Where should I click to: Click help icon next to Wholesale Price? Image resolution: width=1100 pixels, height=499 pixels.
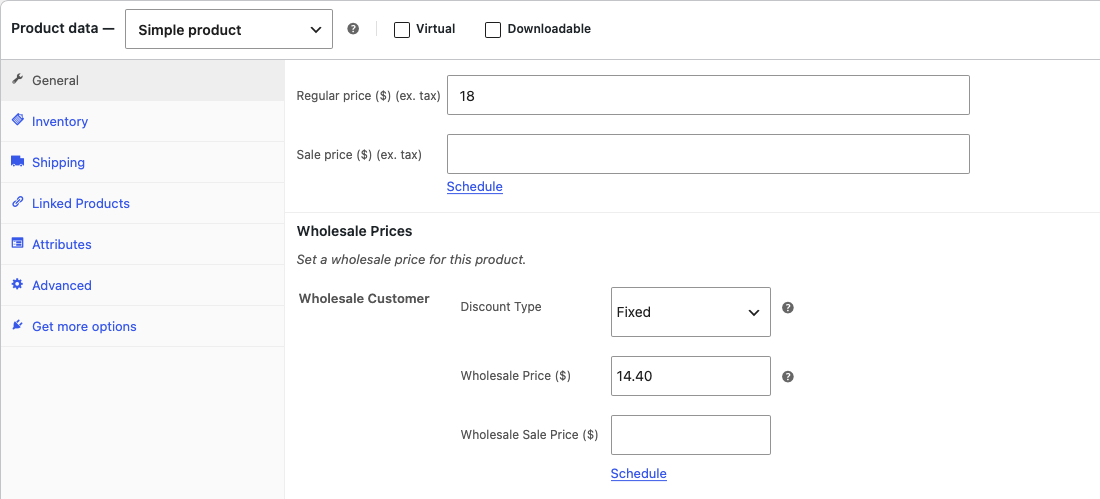[x=788, y=377]
